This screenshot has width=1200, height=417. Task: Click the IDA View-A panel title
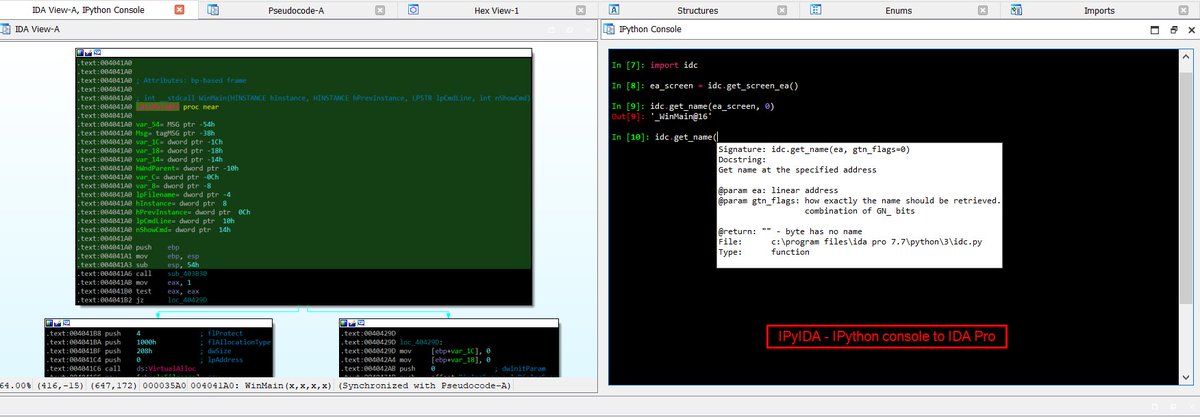[38, 30]
